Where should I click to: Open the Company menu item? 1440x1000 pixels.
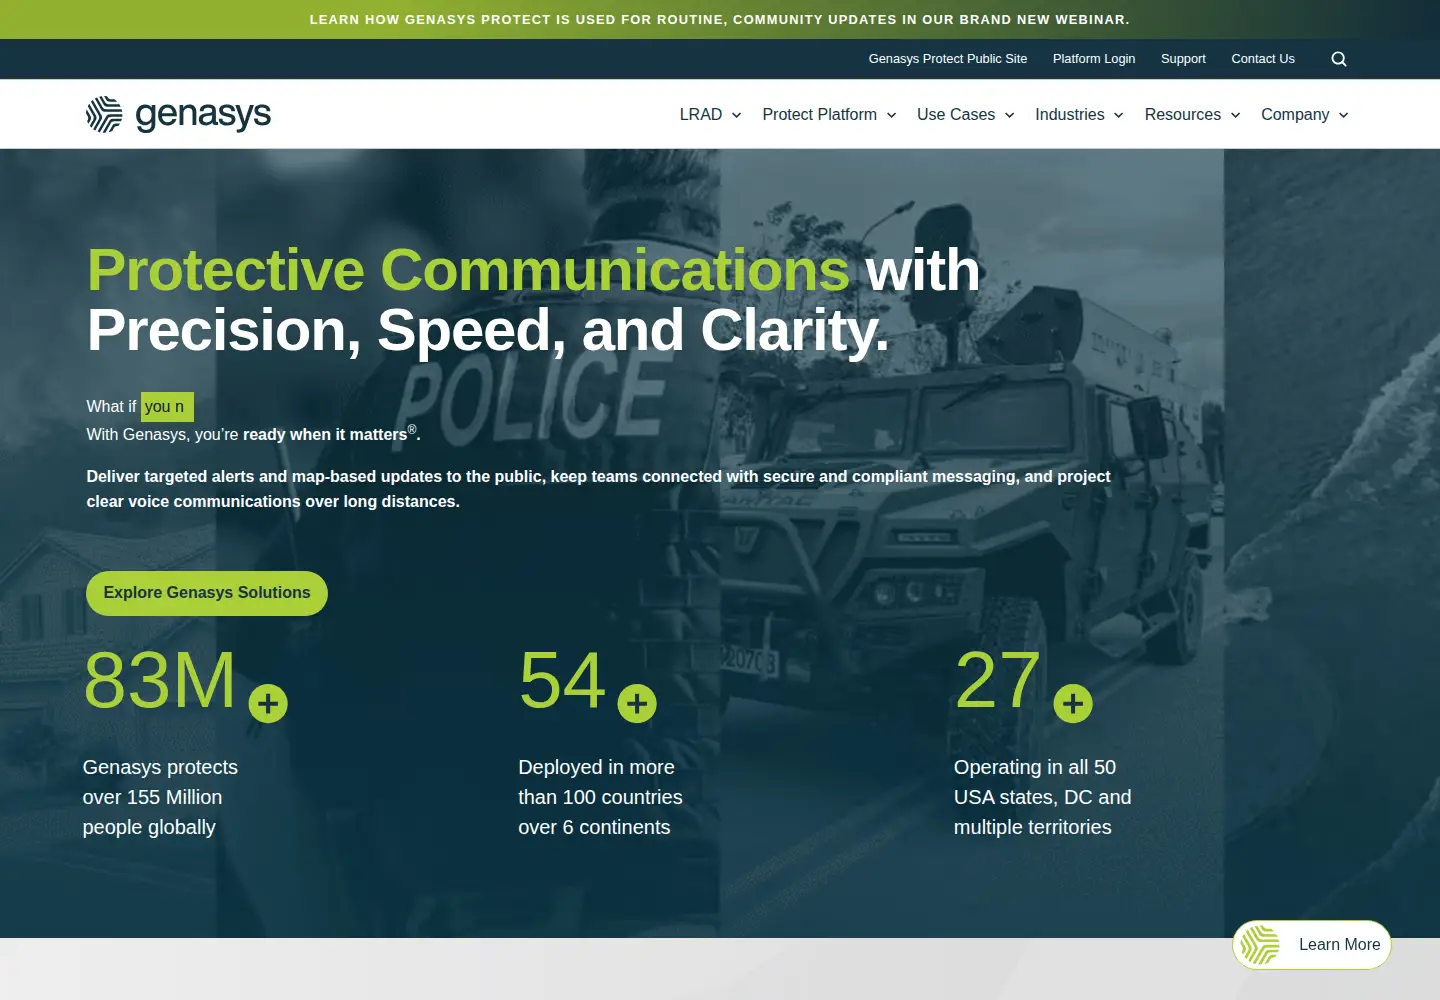pyautogui.click(x=1295, y=115)
